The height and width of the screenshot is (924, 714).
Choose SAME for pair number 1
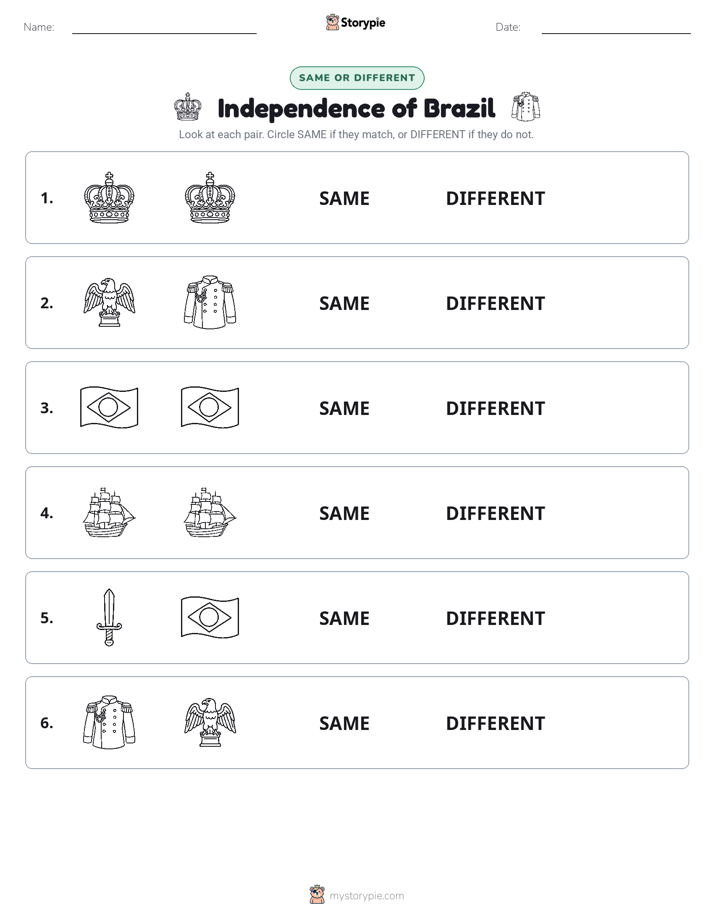pyautogui.click(x=344, y=199)
